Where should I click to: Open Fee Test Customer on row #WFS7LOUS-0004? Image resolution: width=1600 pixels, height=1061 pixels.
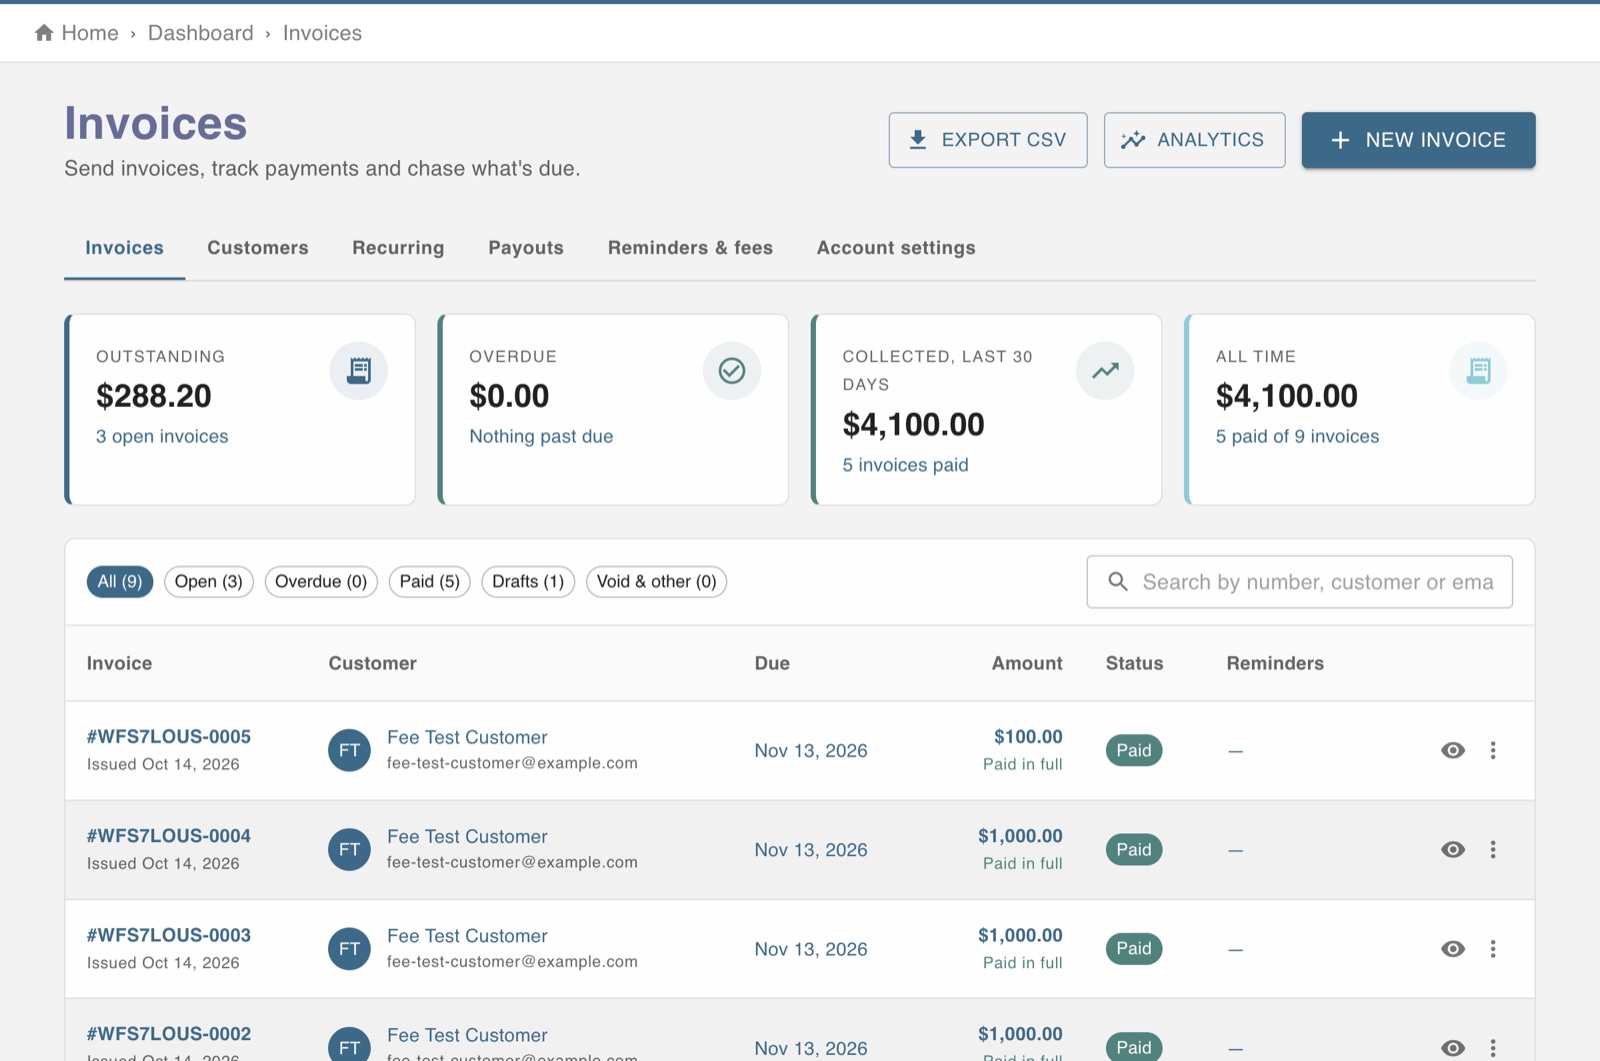click(x=467, y=836)
